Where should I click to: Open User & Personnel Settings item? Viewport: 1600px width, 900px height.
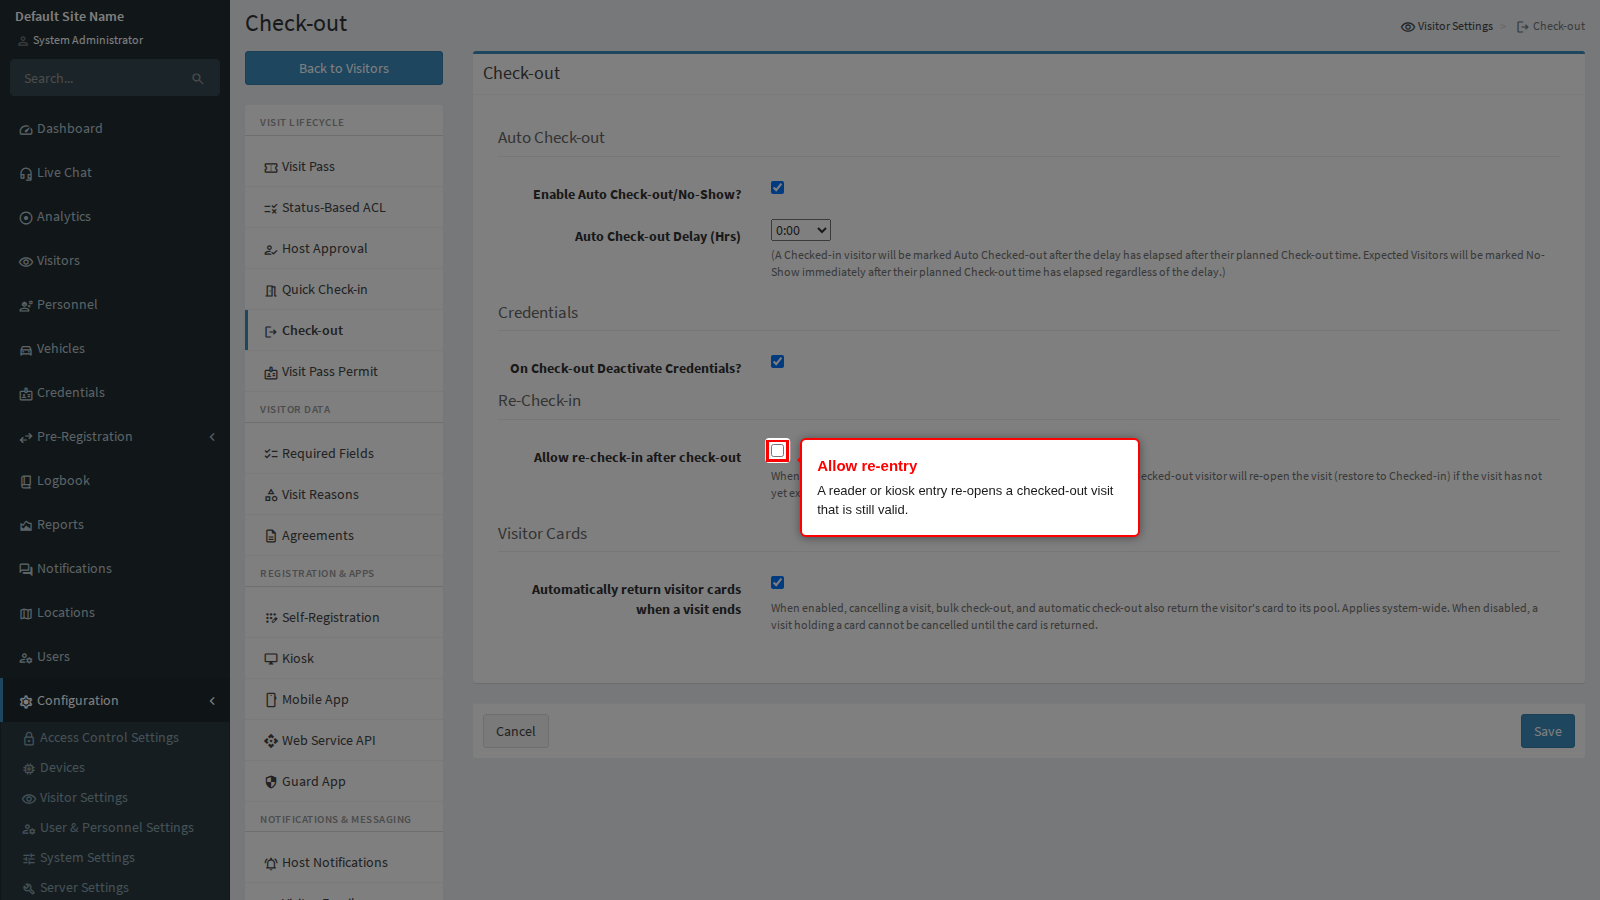pos(117,828)
